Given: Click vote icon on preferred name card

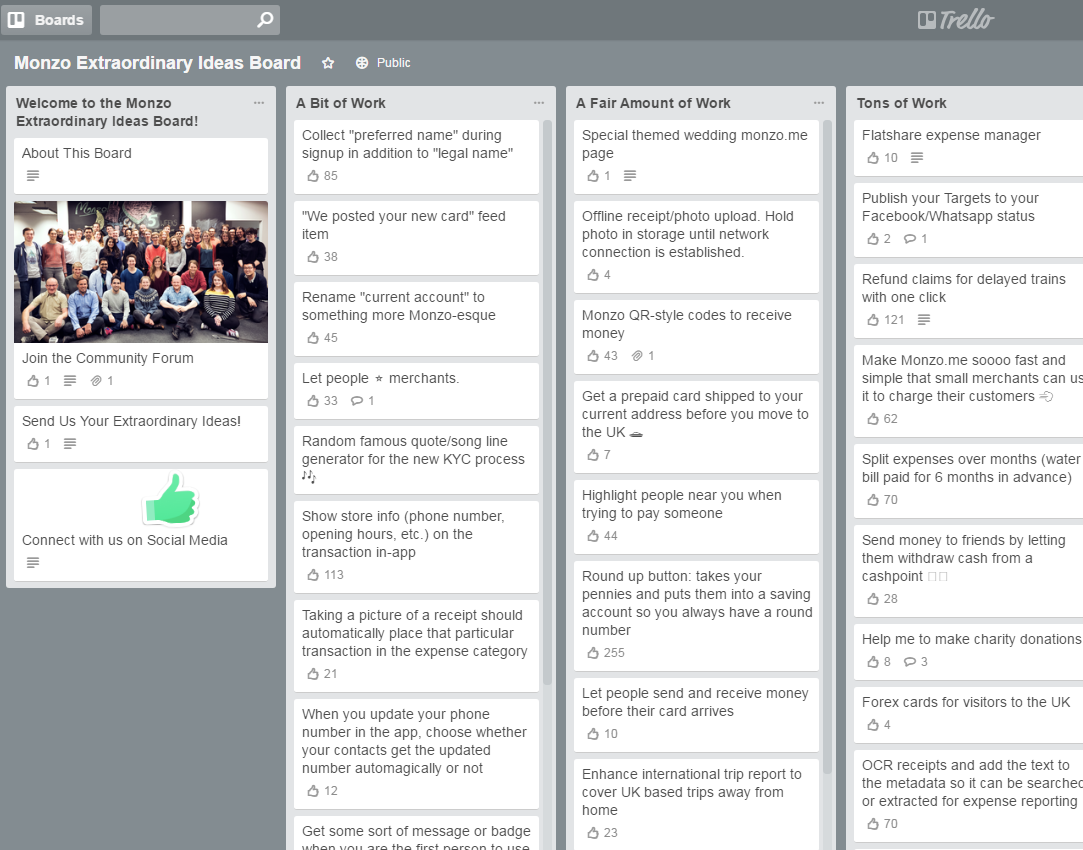Looking at the screenshot, I should click(313, 176).
